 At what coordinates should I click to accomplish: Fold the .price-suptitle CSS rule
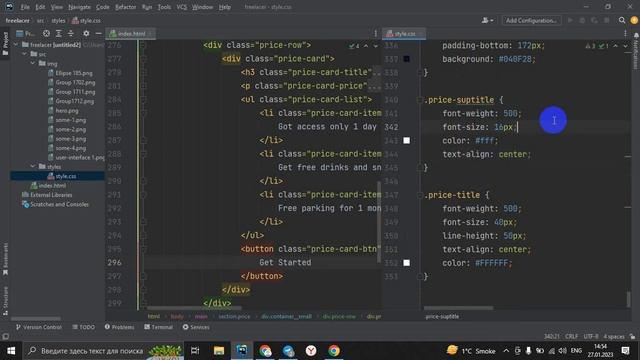[420, 100]
